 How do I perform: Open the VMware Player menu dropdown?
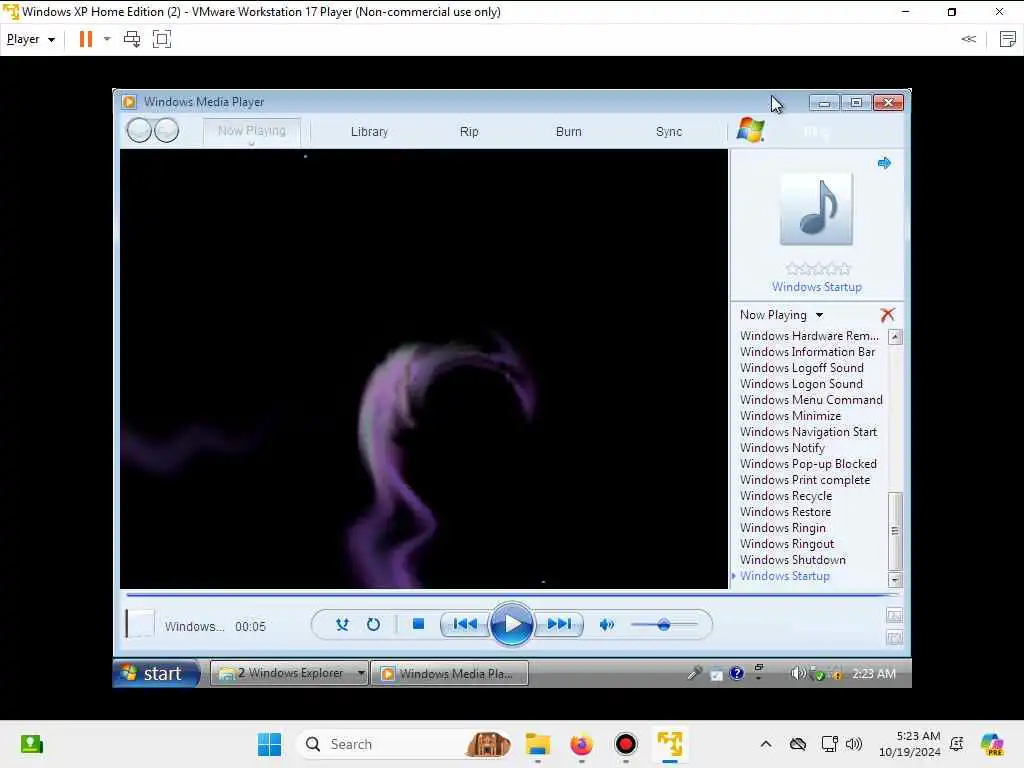click(30, 39)
